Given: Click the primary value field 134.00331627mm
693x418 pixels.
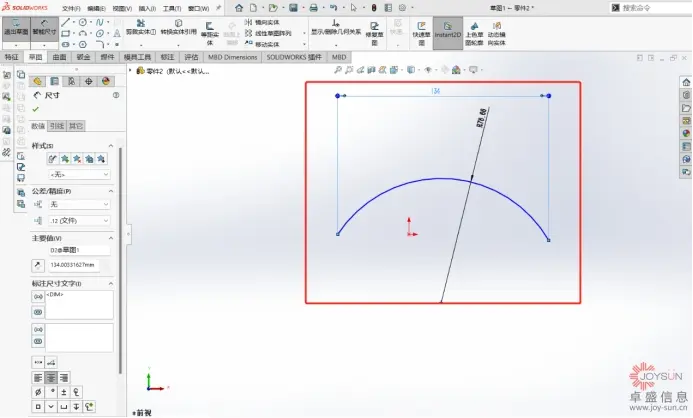Looking at the screenshot, I should (74, 265).
